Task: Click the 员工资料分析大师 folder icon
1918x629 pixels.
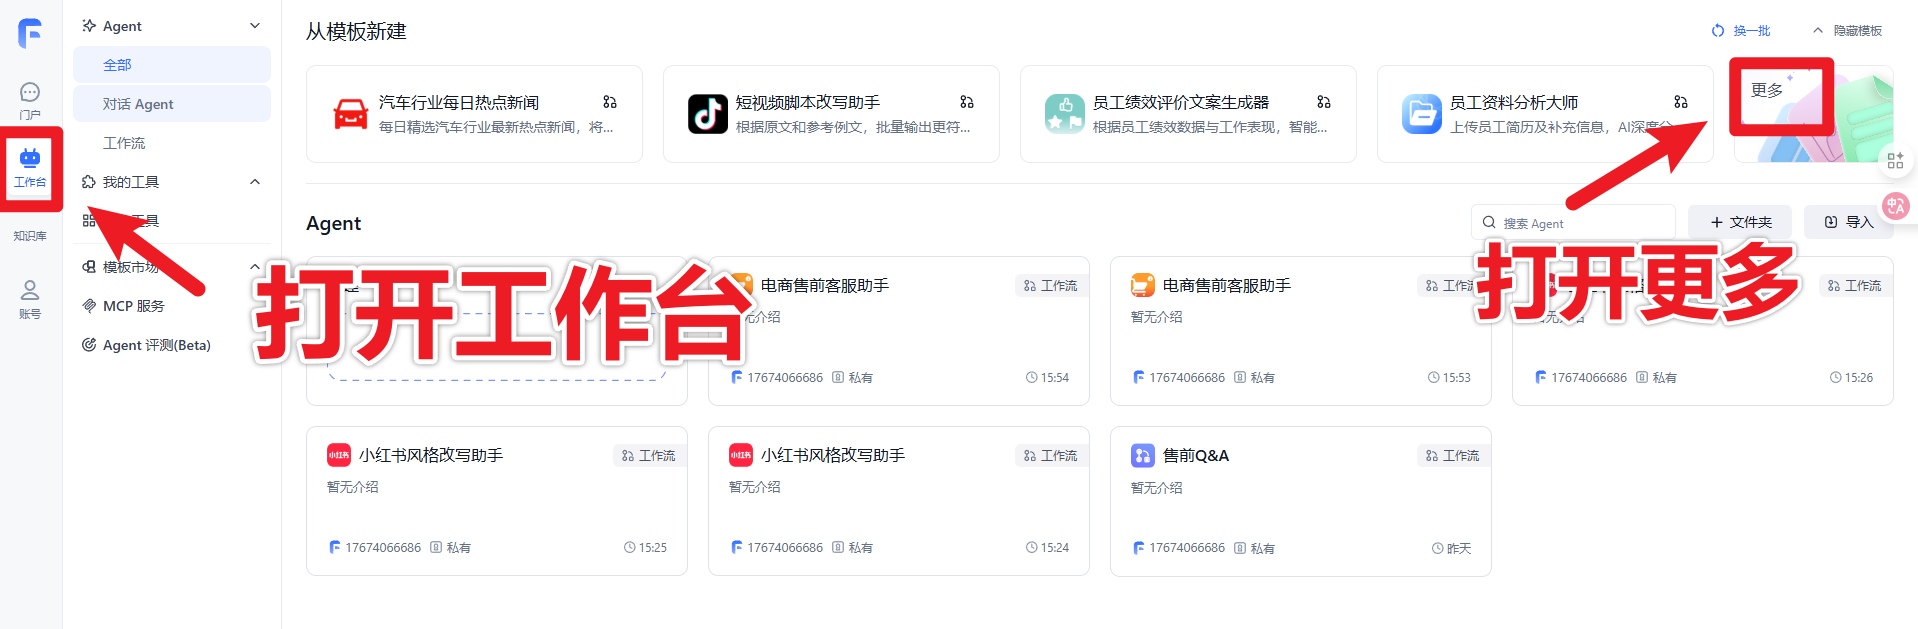Action: pyautogui.click(x=1422, y=114)
